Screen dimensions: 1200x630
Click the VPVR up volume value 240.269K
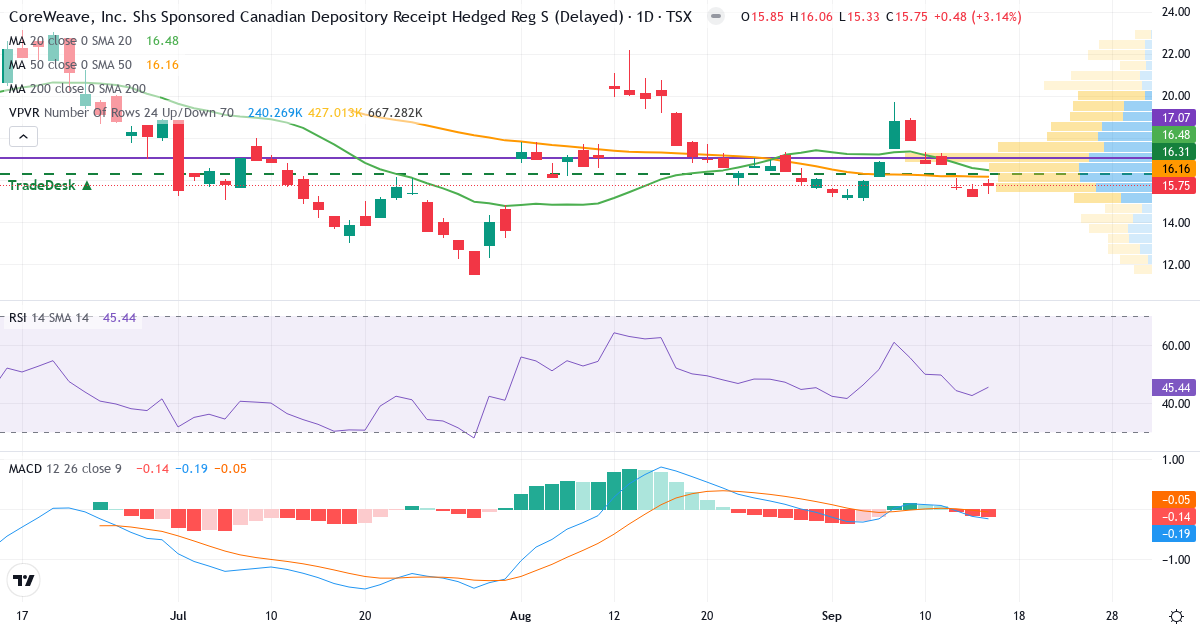(275, 113)
